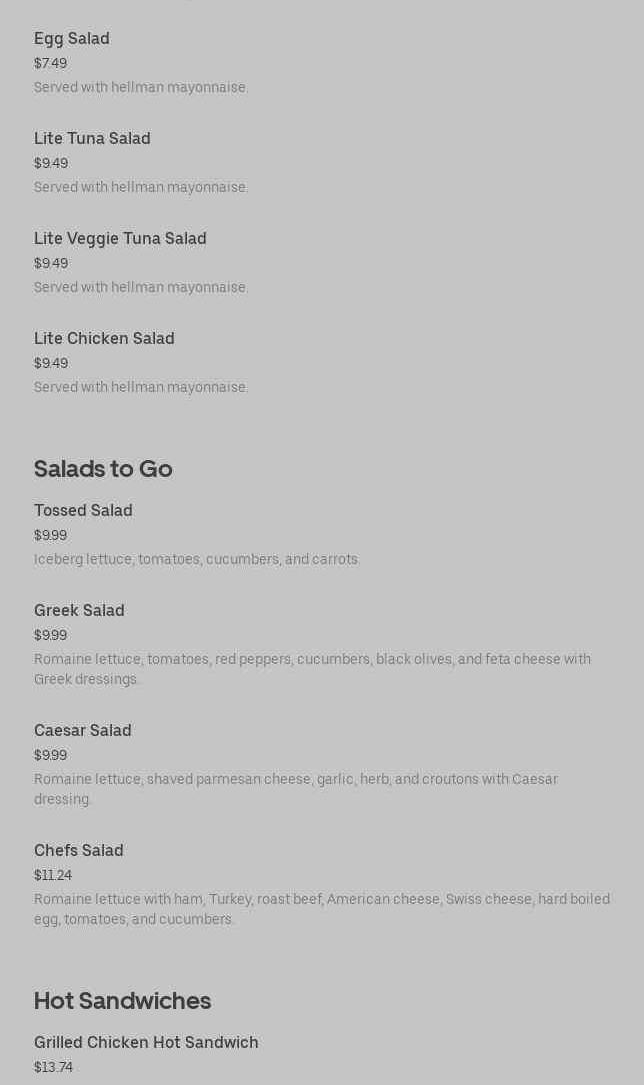This screenshot has height=1085, width=644.
Task: Choose the Caesar Salad item
Action: [83, 730]
